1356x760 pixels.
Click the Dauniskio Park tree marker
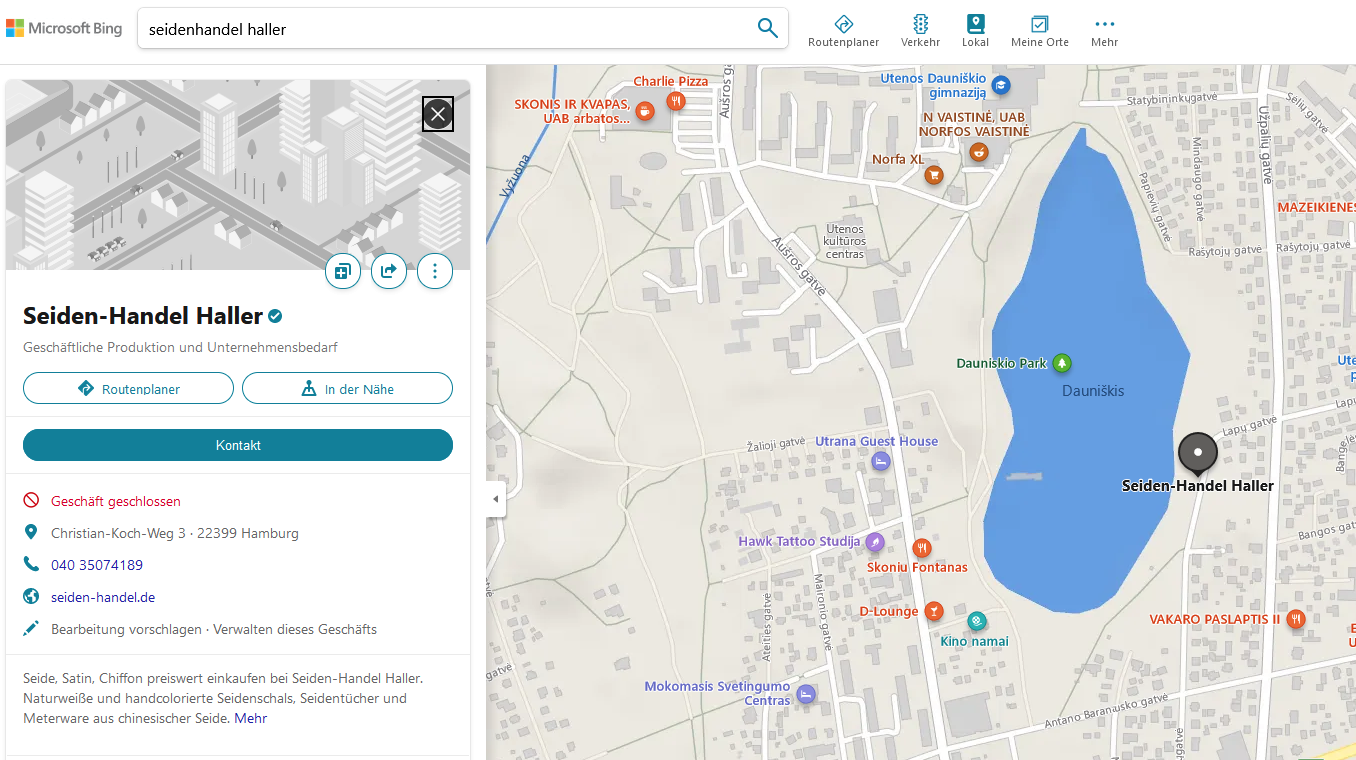click(x=1062, y=363)
